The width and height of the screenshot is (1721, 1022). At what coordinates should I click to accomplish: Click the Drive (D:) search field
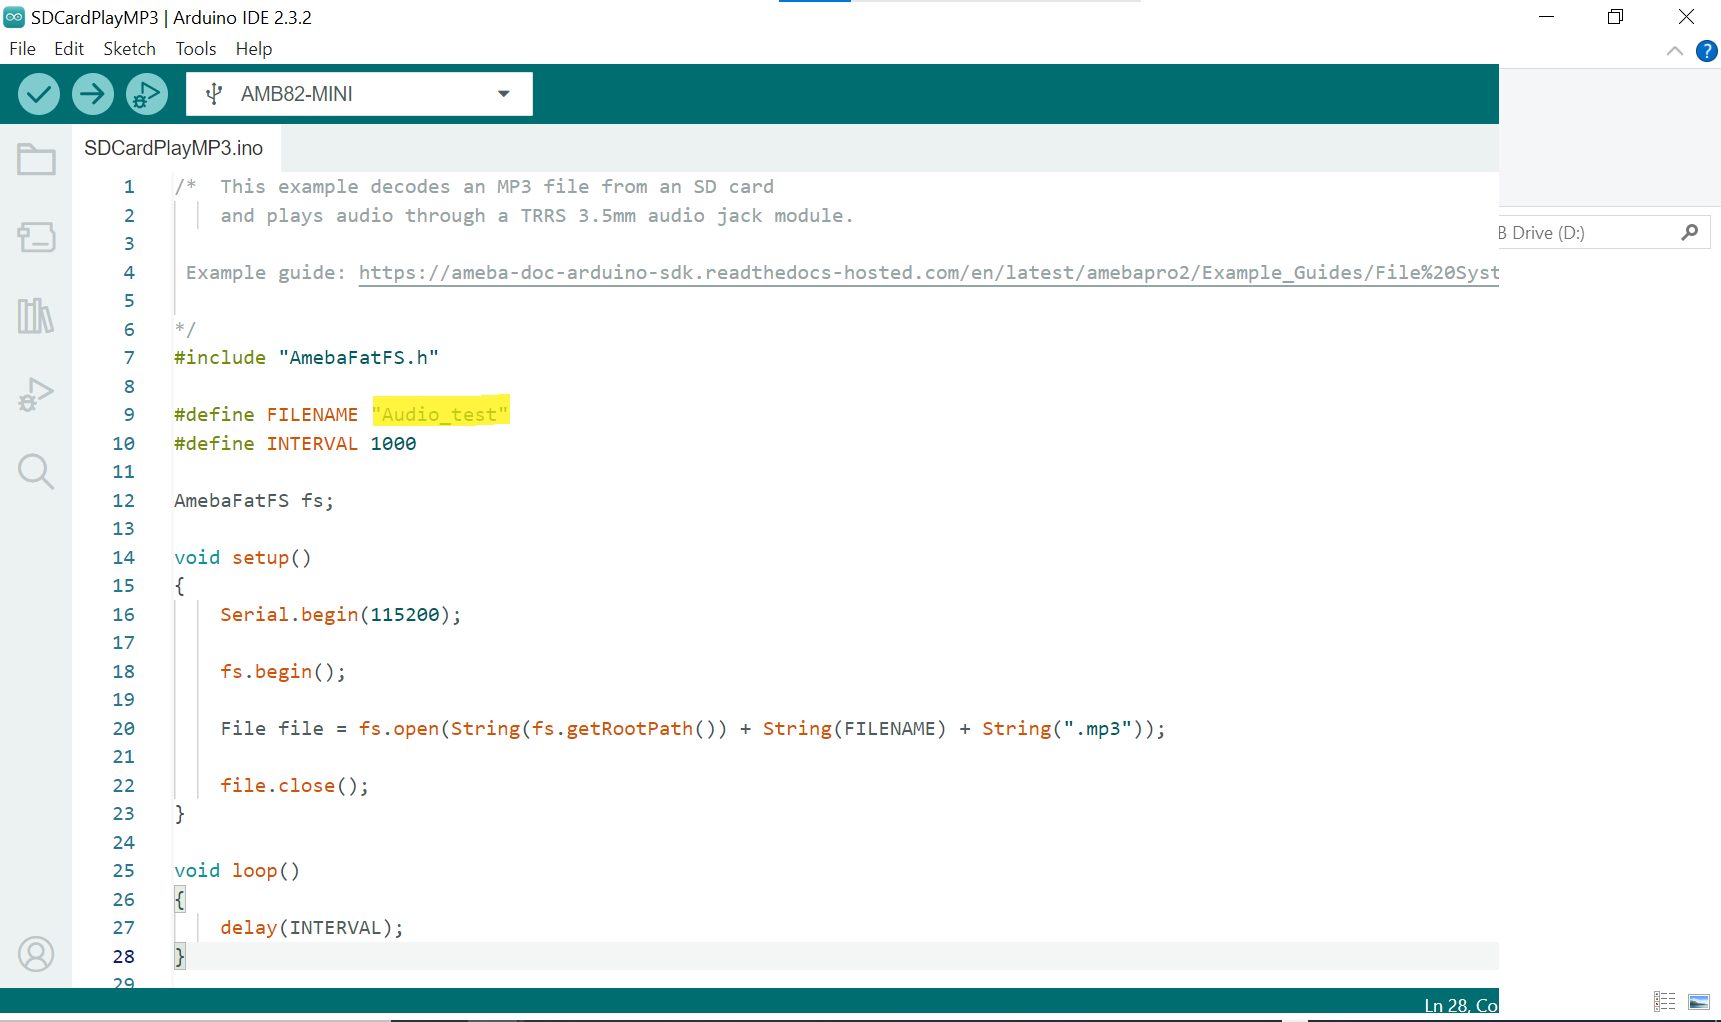(x=1585, y=233)
